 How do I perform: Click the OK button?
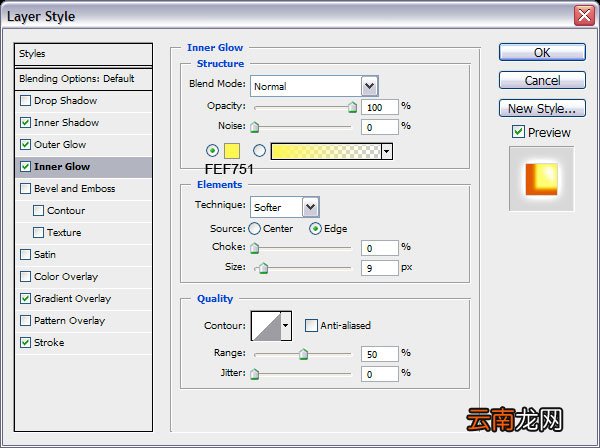pyautogui.click(x=542, y=52)
